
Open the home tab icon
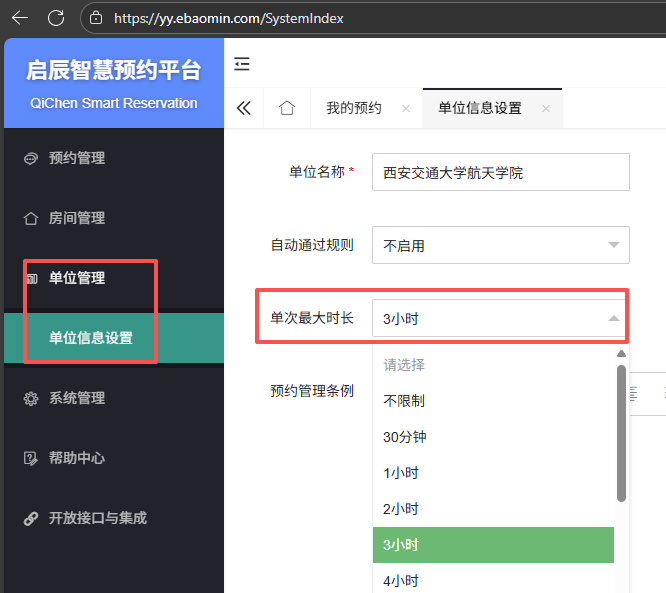[x=287, y=108]
